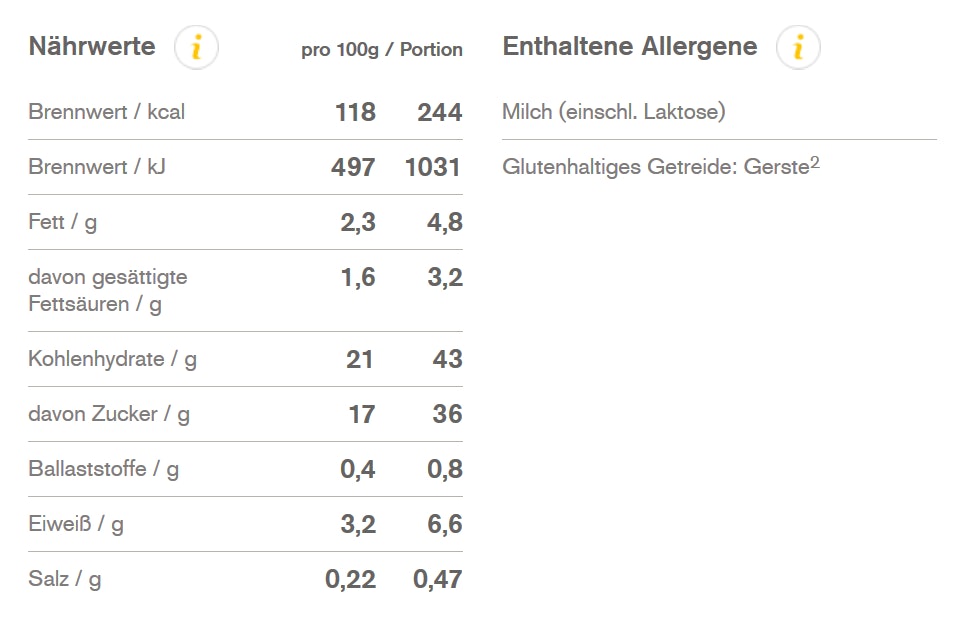Click the Glutenhaltiges Getreide: Gerste entry
970x640 pixels.
tap(655, 167)
